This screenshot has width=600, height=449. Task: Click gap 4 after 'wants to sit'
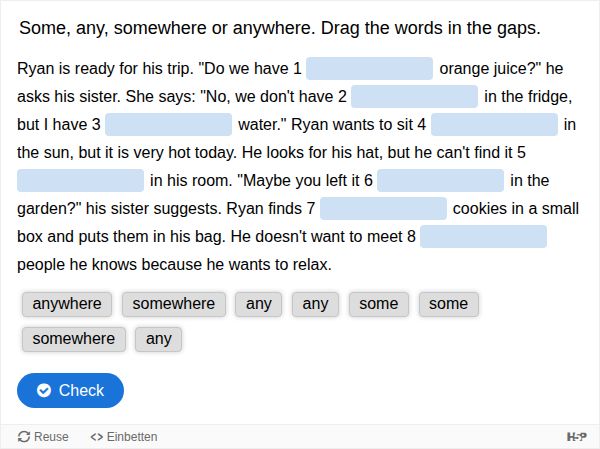[x=494, y=125]
